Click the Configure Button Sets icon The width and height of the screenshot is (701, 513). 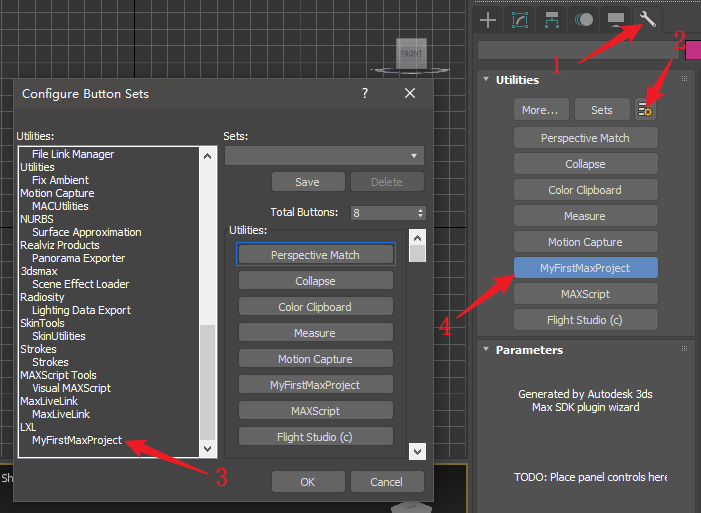(x=647, y=109)
